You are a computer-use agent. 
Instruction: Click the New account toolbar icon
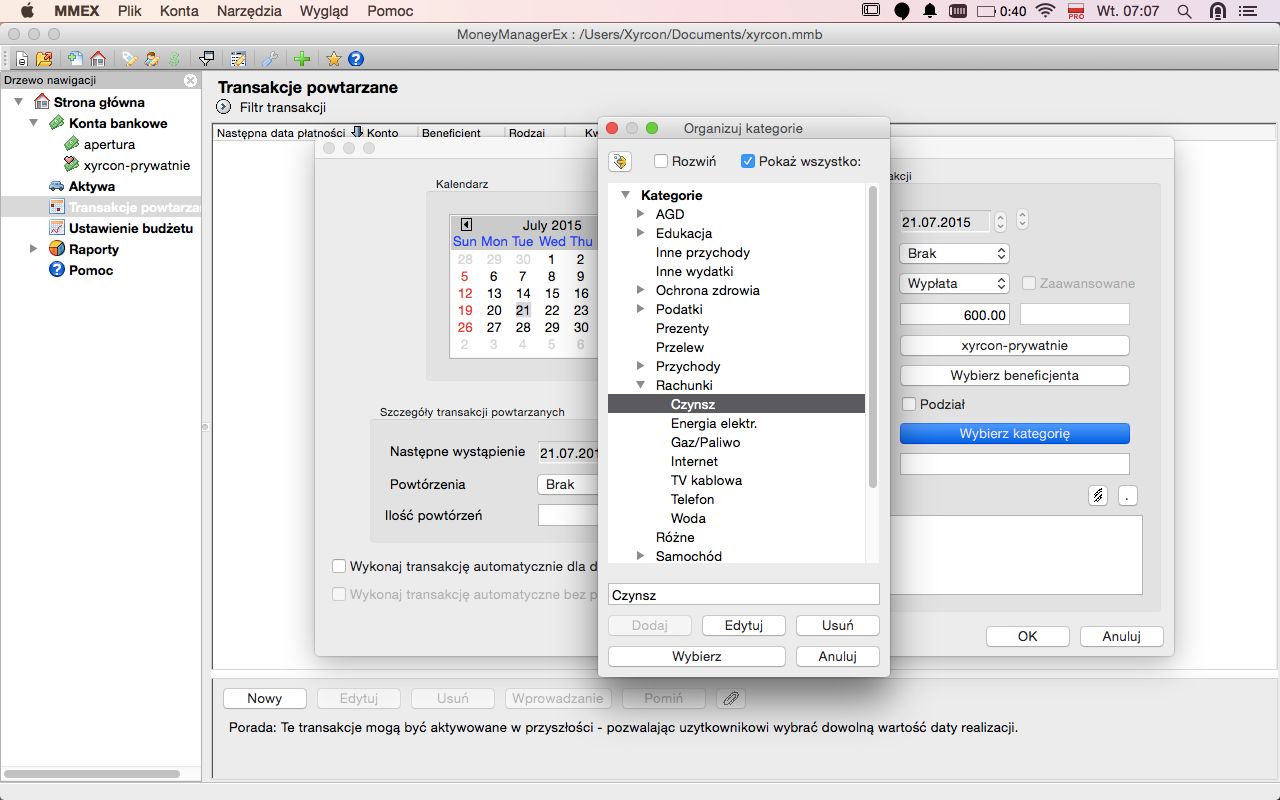(76, 59)
